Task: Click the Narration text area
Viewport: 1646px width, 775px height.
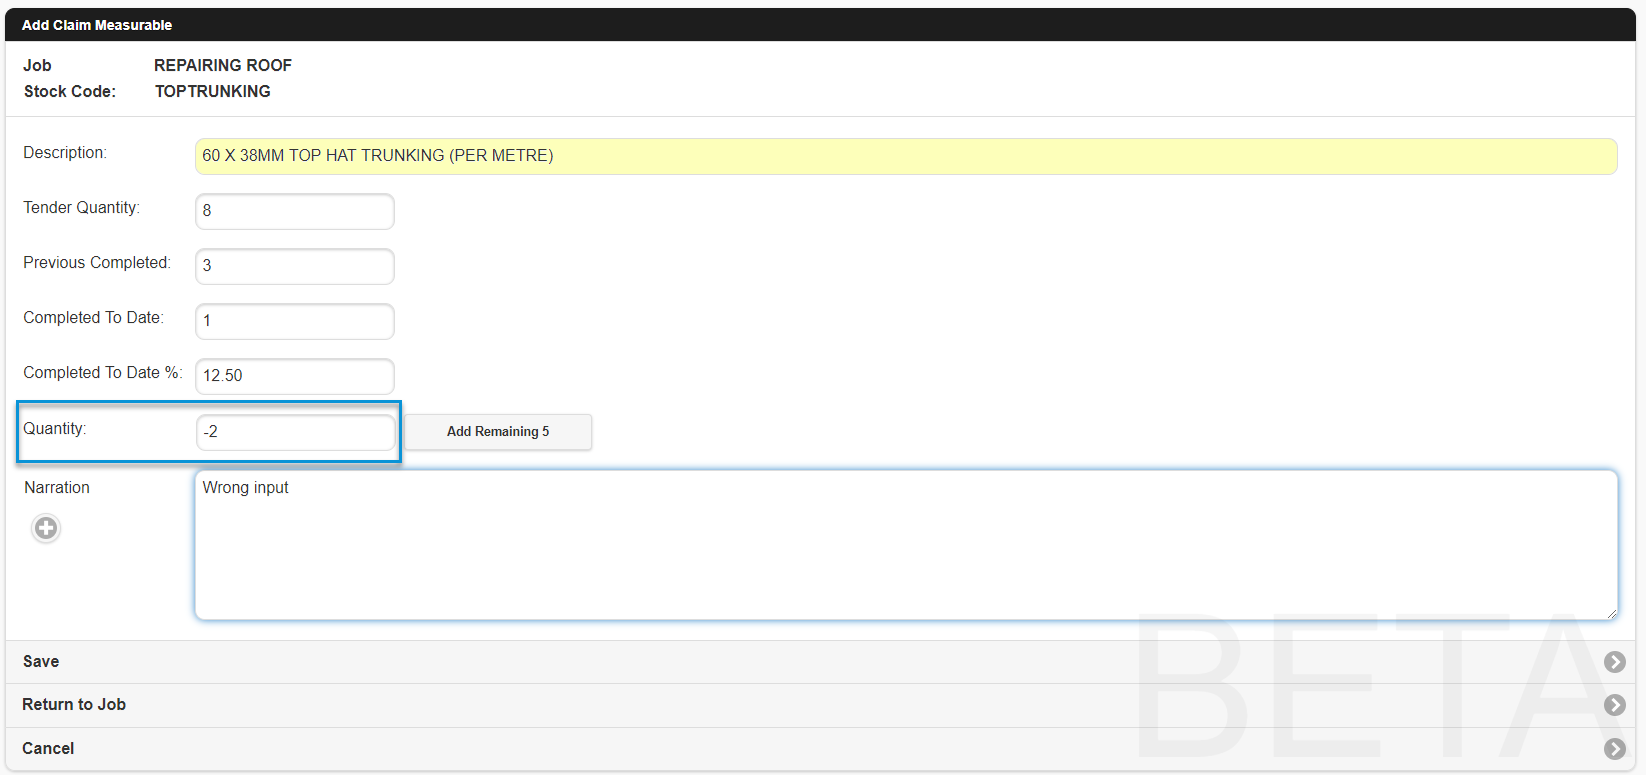Action: point(906,545)
